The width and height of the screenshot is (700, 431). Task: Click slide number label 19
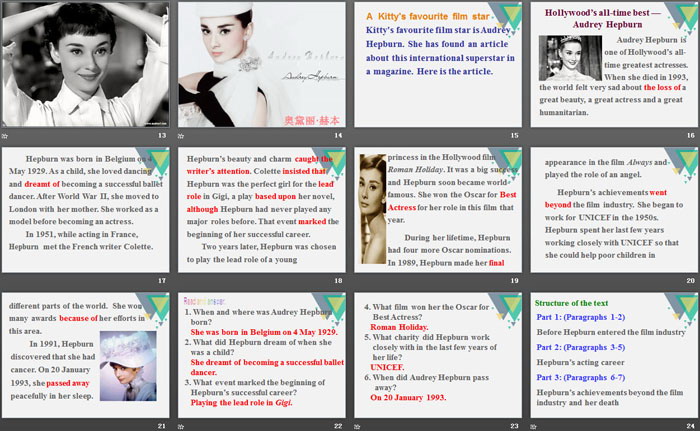515,280
